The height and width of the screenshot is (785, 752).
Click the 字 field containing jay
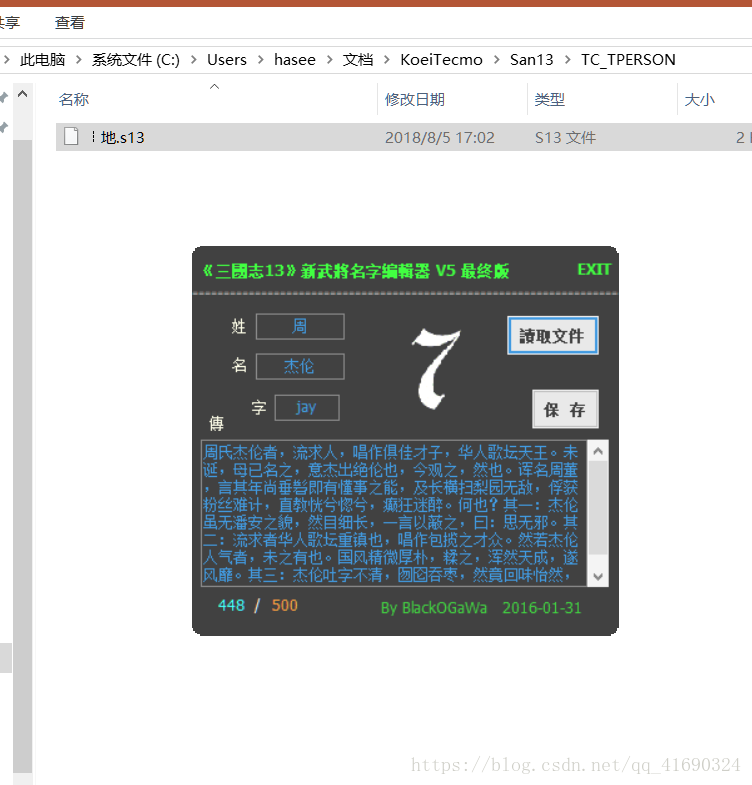point(307,408)
